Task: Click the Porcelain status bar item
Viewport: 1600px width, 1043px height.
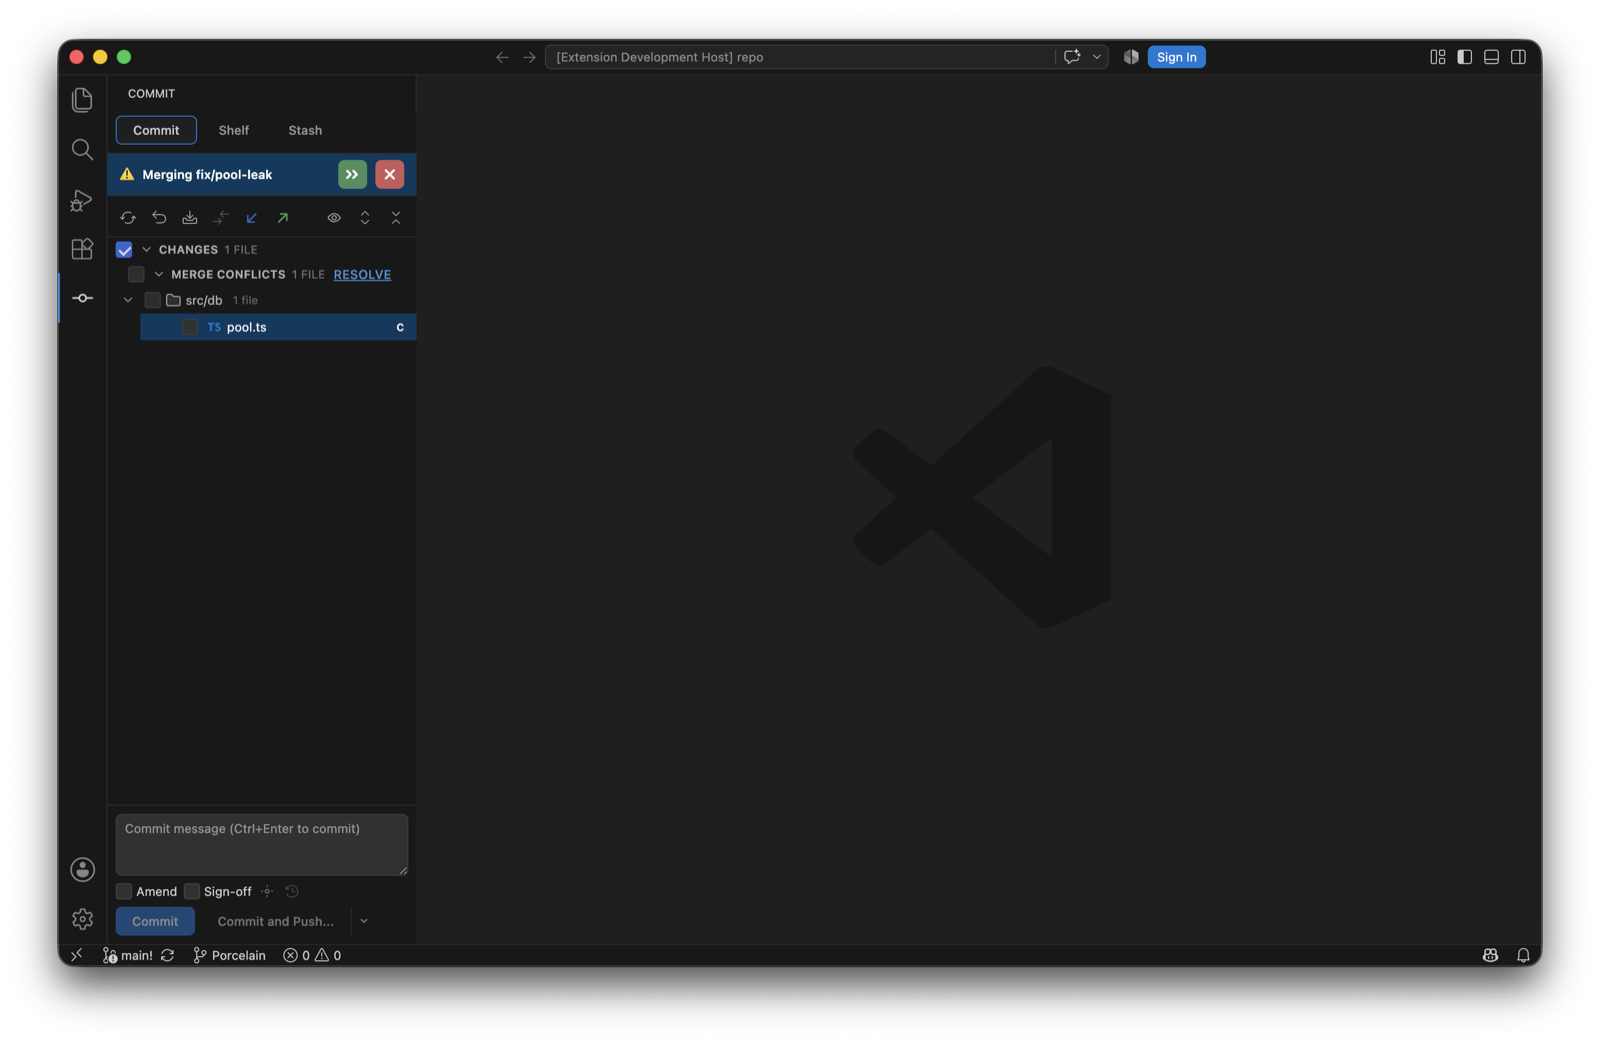Action: point(230,955)
